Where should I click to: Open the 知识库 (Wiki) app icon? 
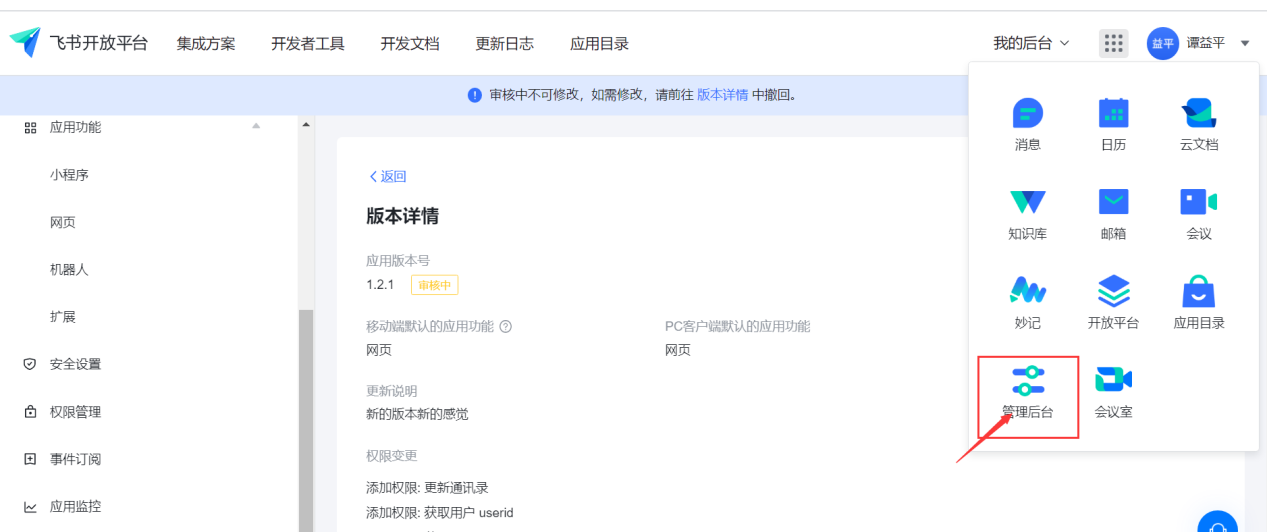click(1027, 202)
